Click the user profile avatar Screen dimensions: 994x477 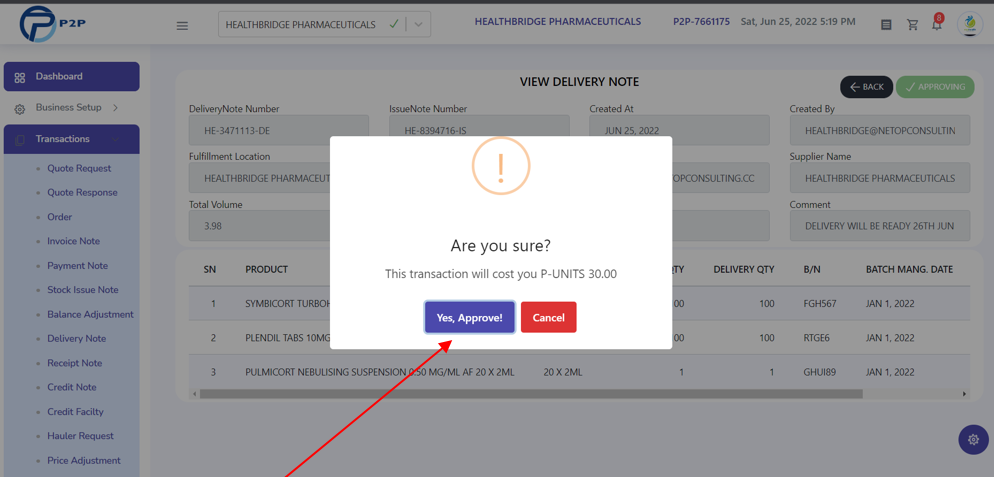click(x=970, y=25)
